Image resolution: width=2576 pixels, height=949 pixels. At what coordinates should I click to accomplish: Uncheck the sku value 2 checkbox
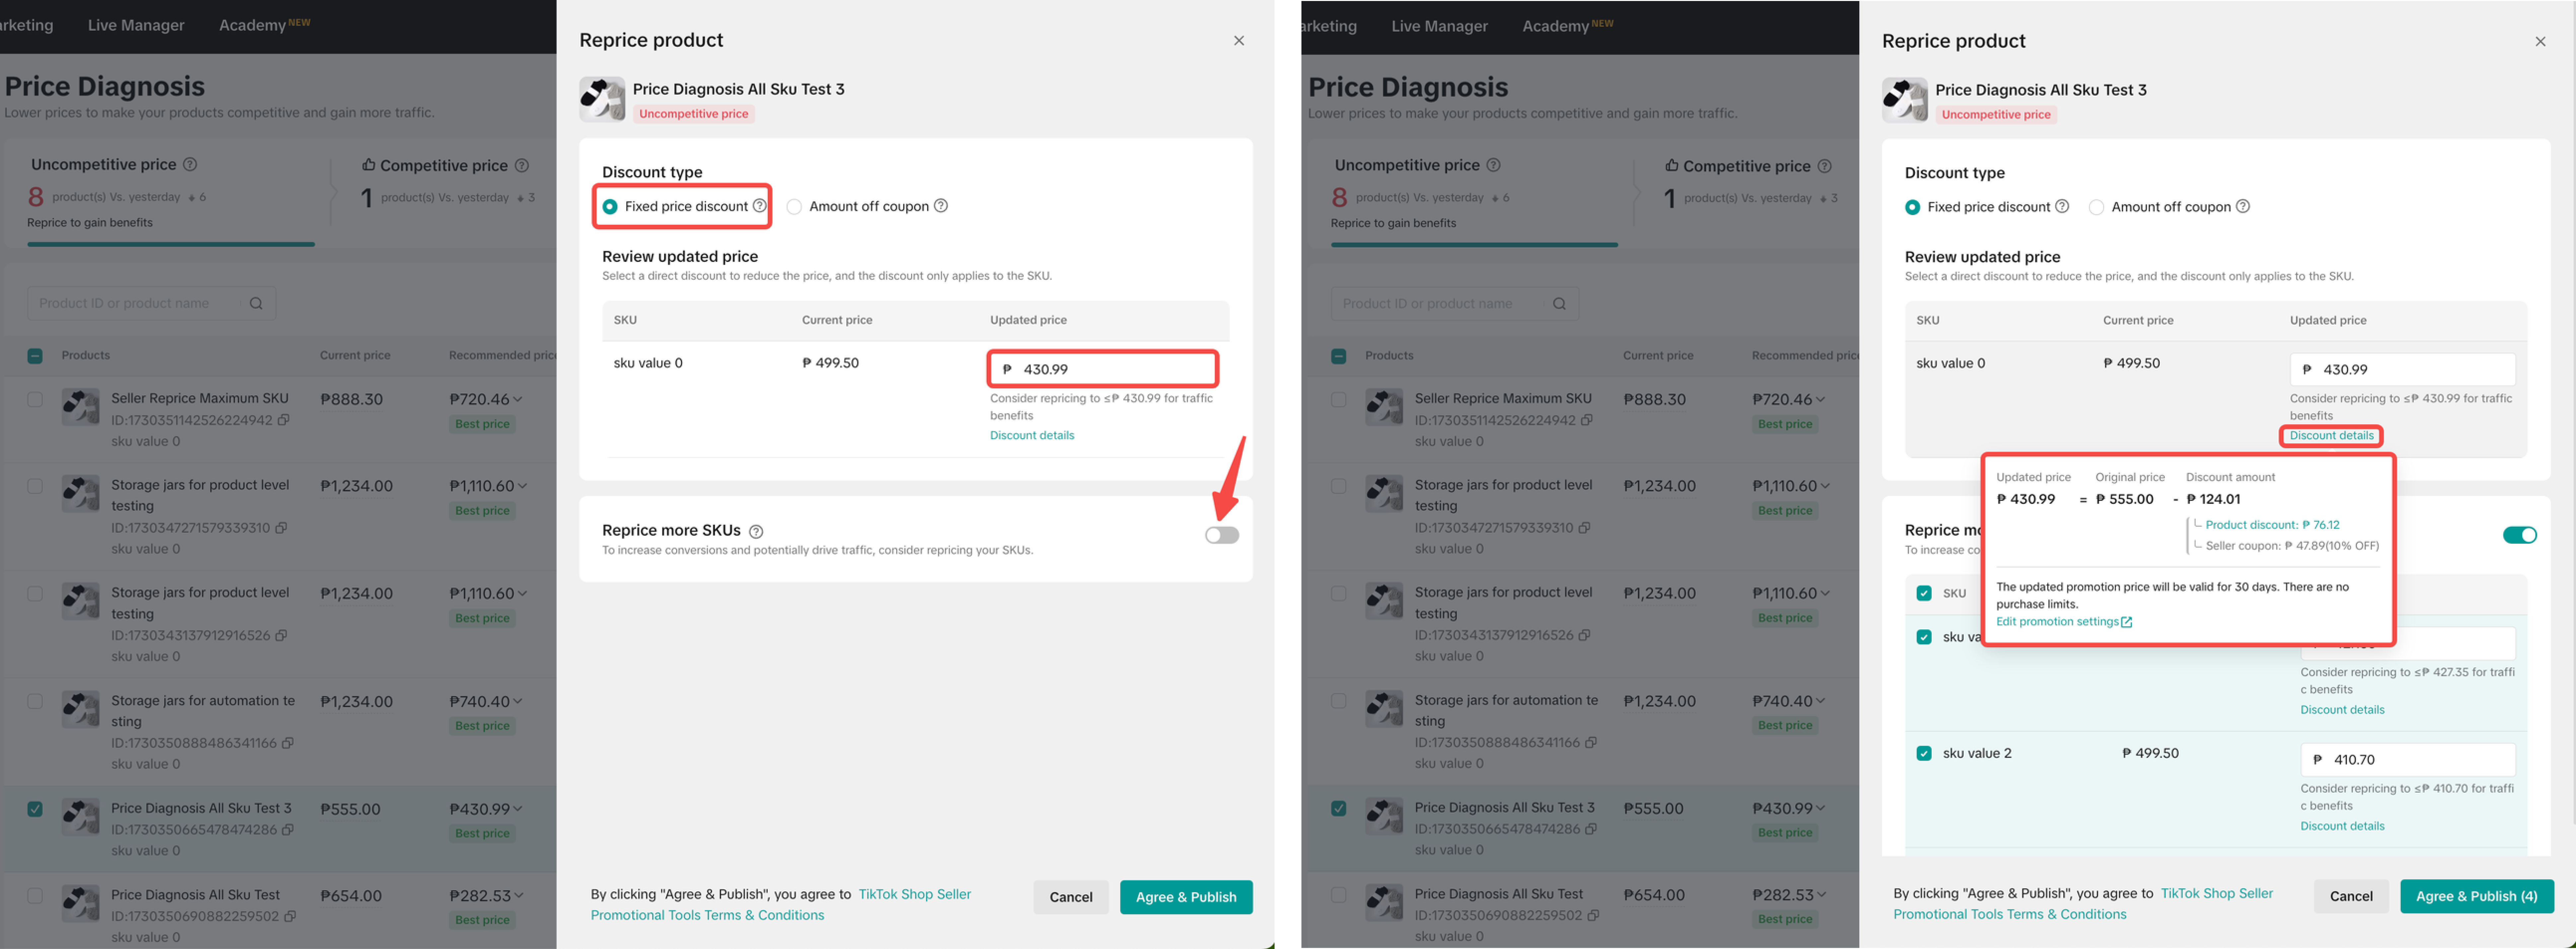click(x=1924, y=753)
